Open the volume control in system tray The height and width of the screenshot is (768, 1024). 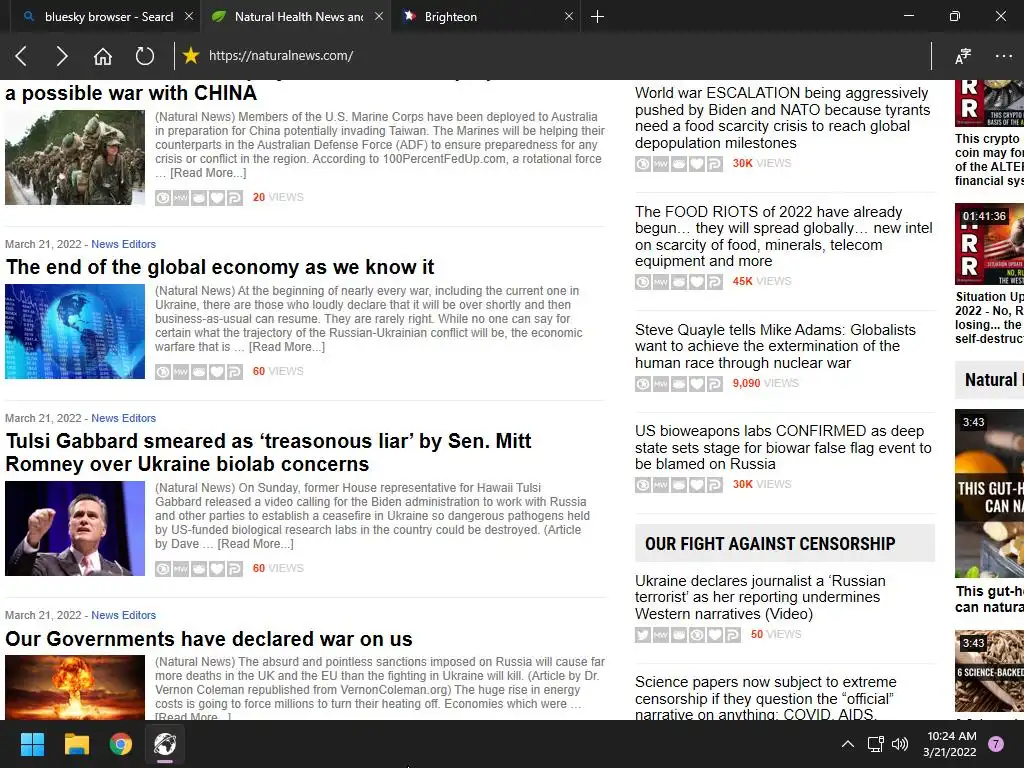pyautogui.click(x=900, y=744)
